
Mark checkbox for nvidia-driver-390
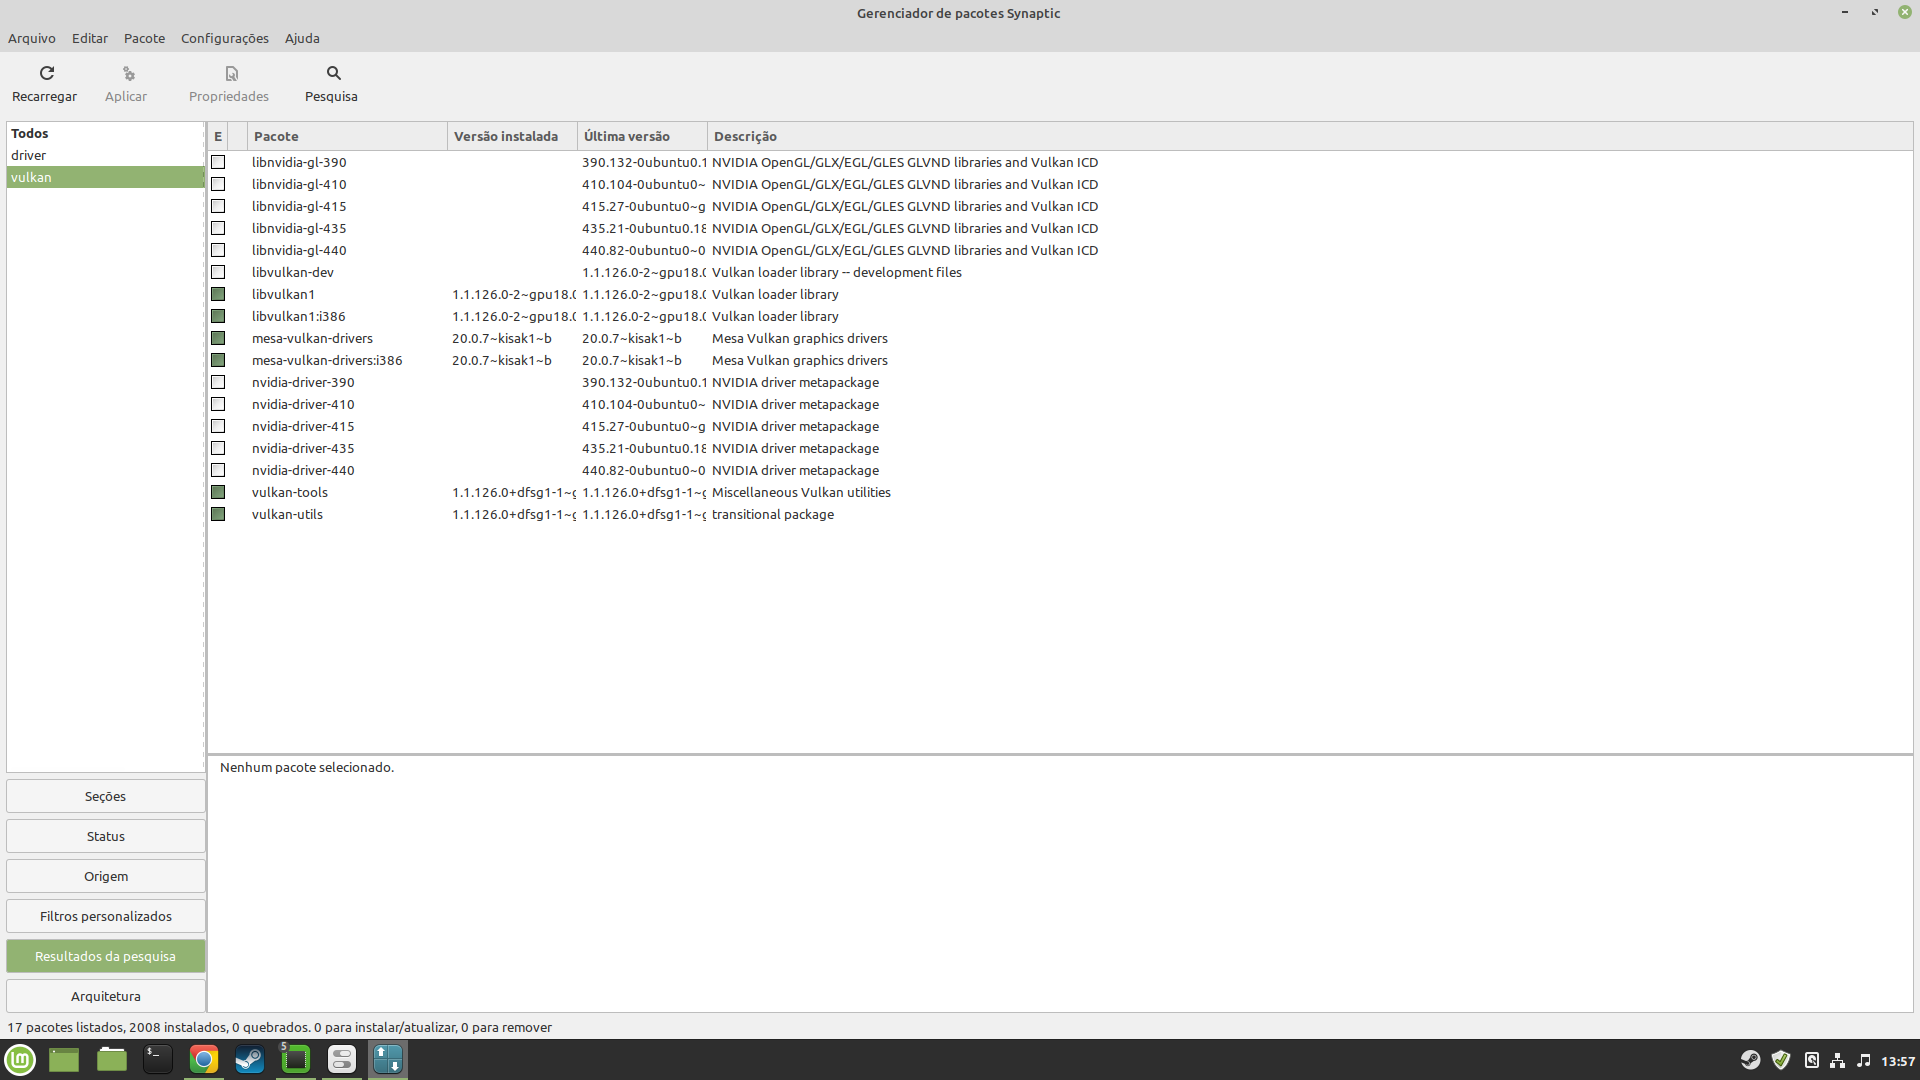tap(218, 382)
